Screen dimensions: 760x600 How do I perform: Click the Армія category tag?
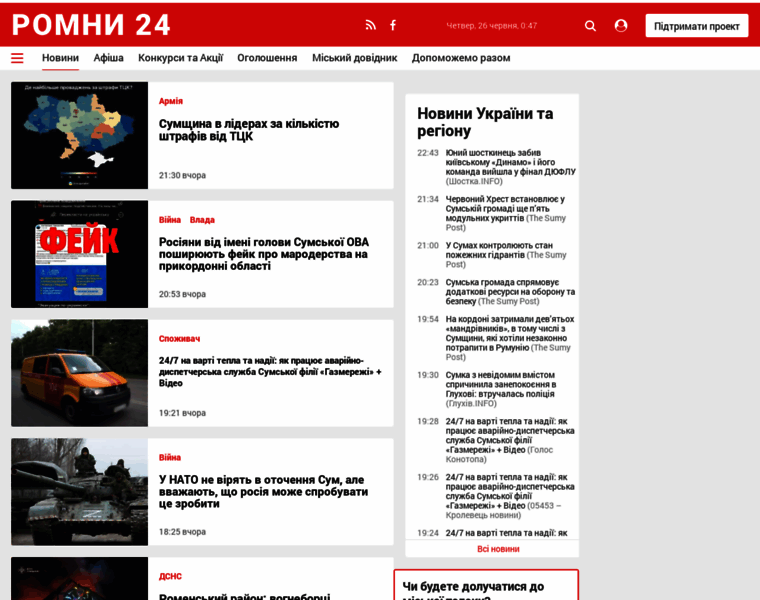(x=171, y=101)
